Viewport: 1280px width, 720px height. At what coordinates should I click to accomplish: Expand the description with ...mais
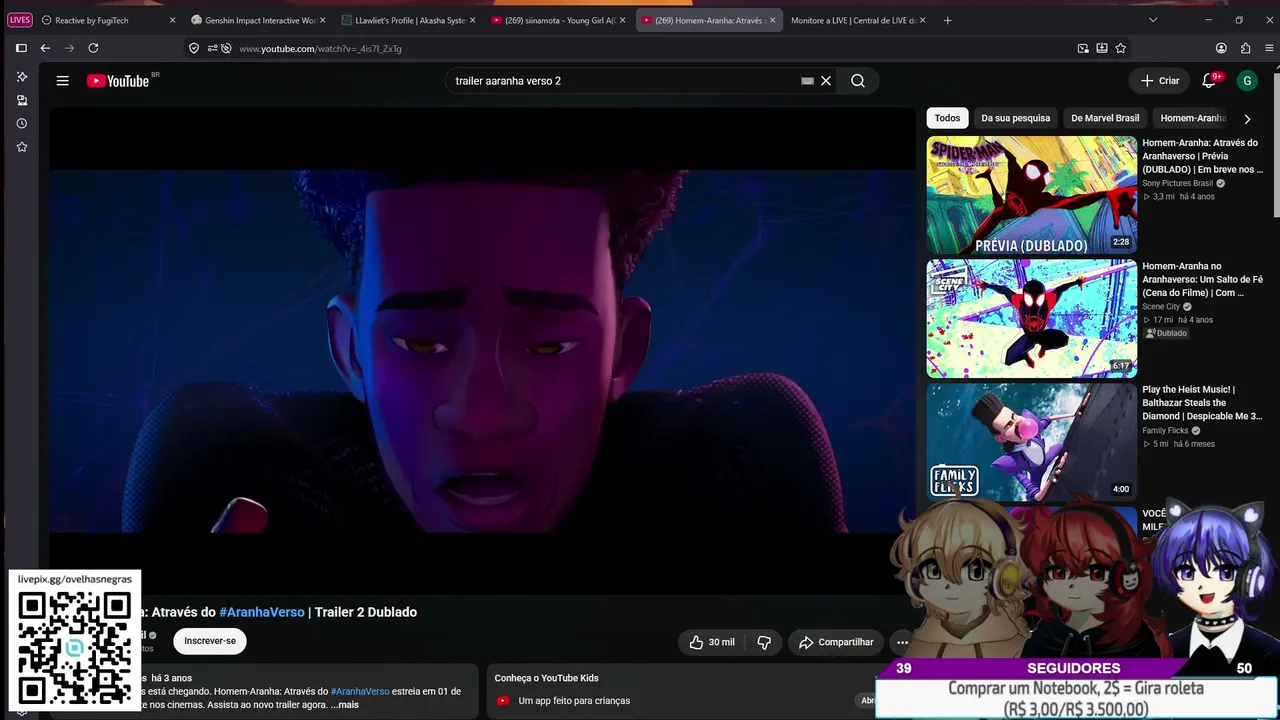pos(345,705)
